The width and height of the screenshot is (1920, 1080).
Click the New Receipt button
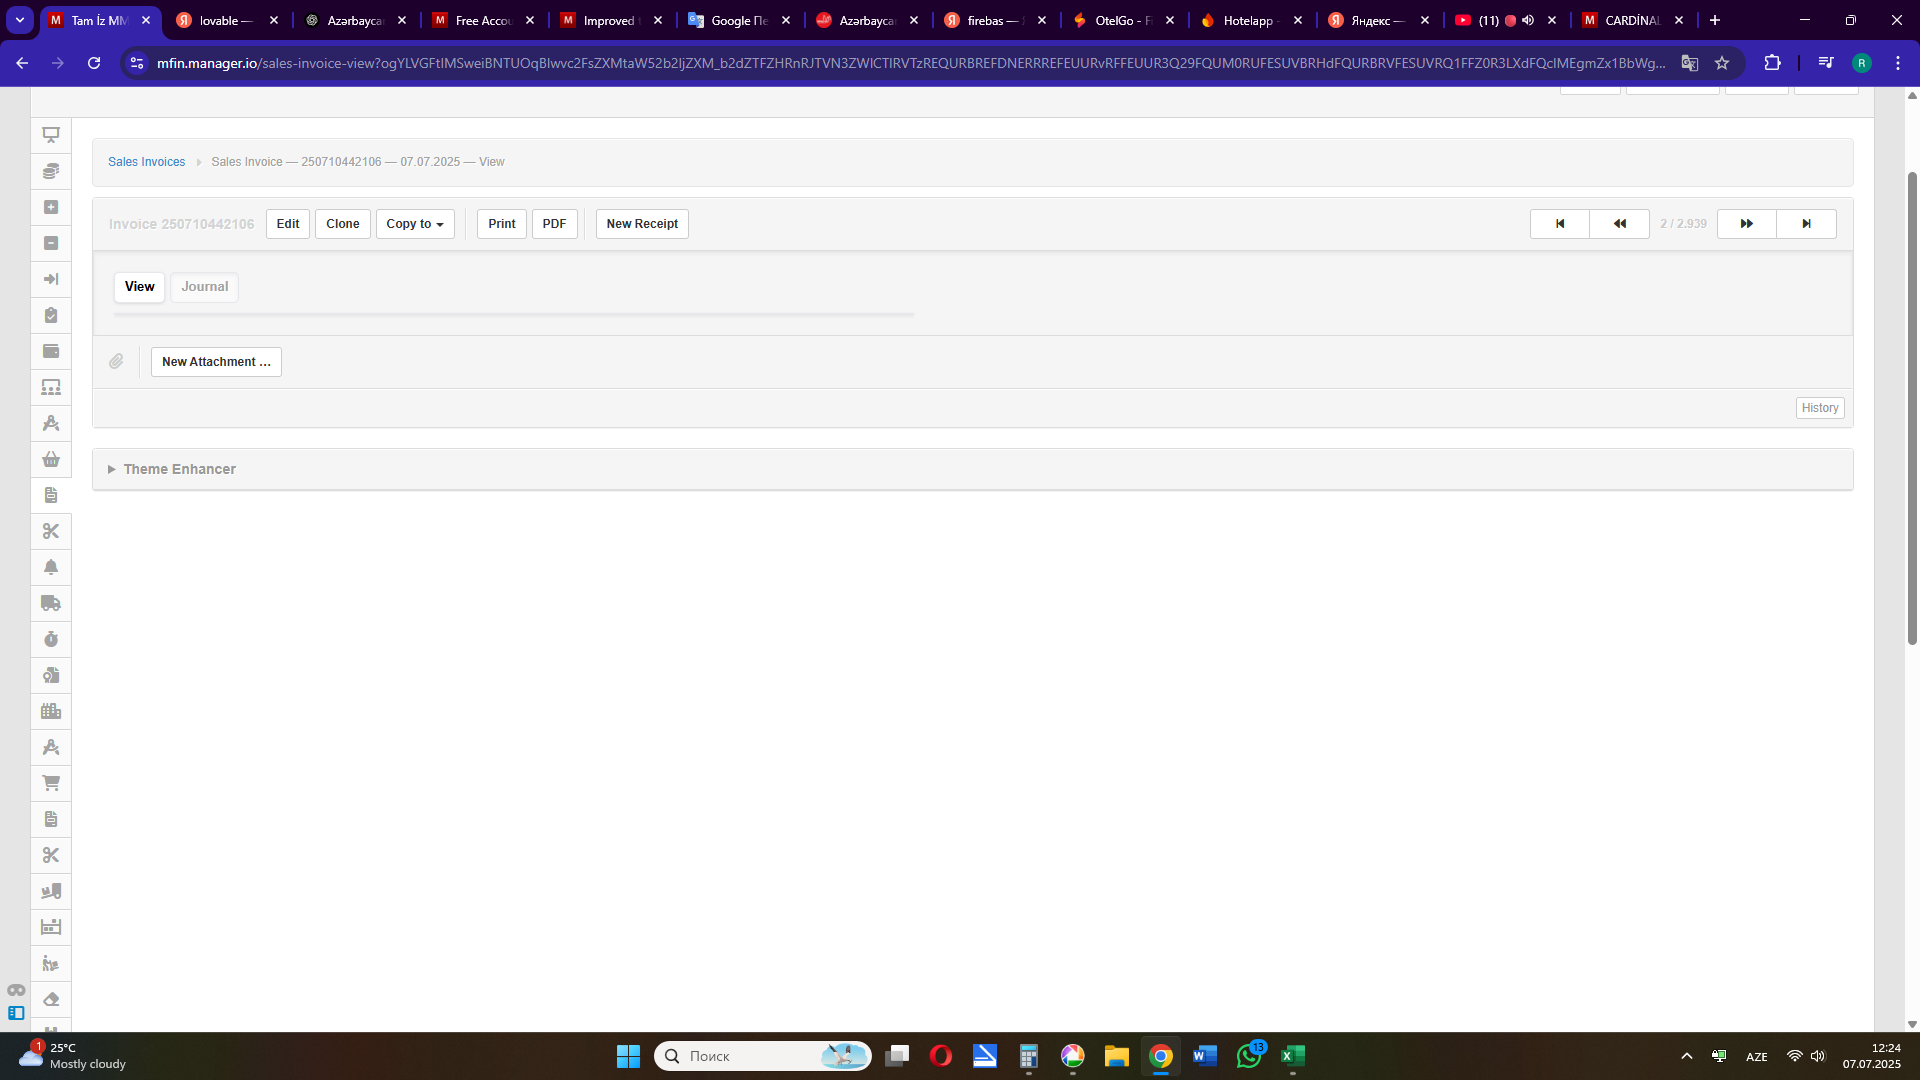[642, 224]
